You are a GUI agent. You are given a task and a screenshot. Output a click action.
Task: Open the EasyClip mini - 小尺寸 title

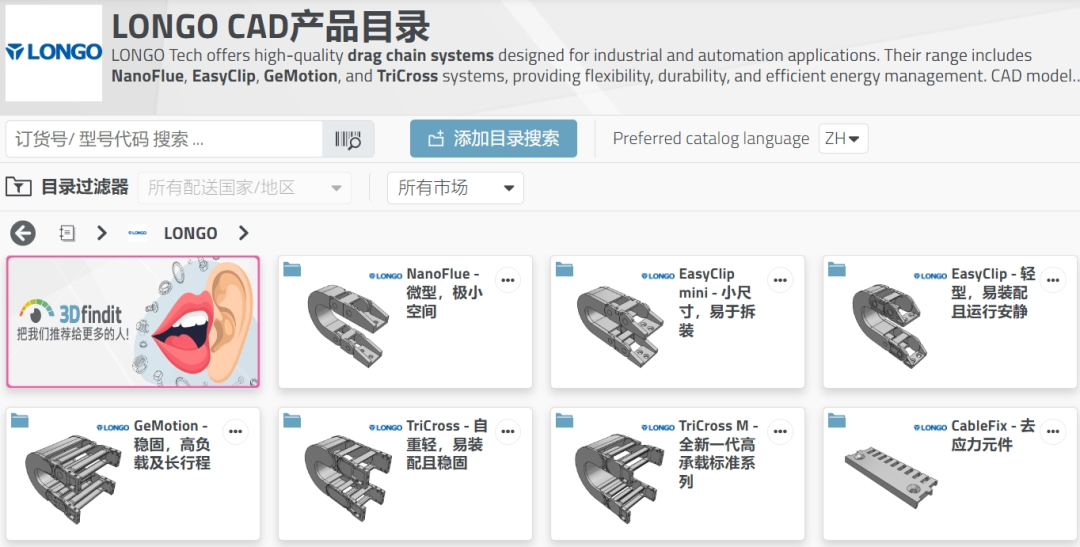pyautogui.click(x=717, y=302)
